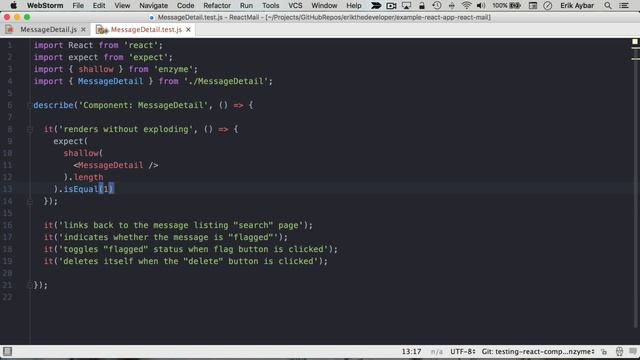This screenshot has height=360, width=640.
Task: Click the unlocked padlock menu bar icon
Action: click(x=422, y=6)
